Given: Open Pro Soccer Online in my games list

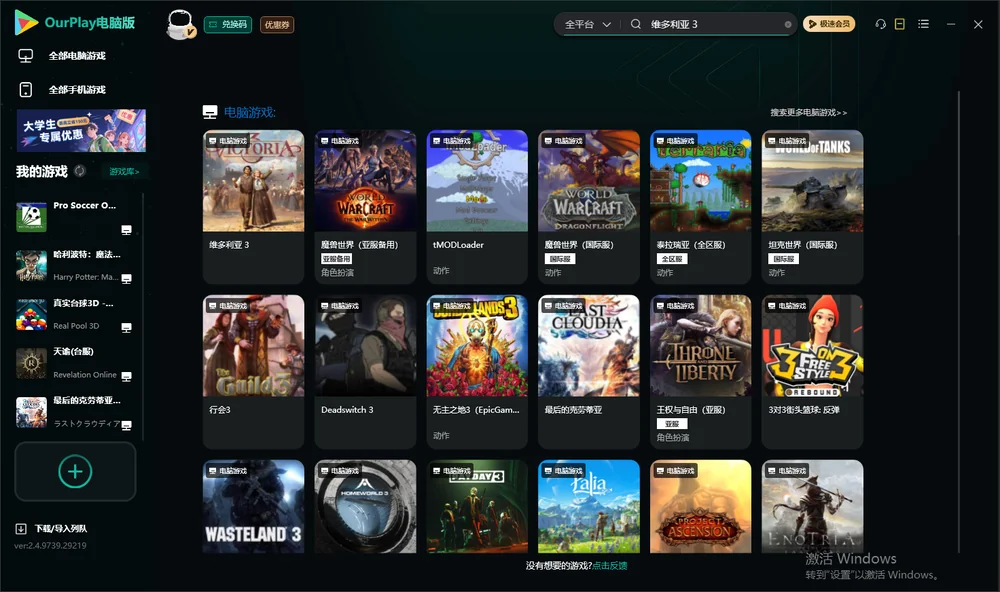Looking at the screenshot, I should 75,217.
